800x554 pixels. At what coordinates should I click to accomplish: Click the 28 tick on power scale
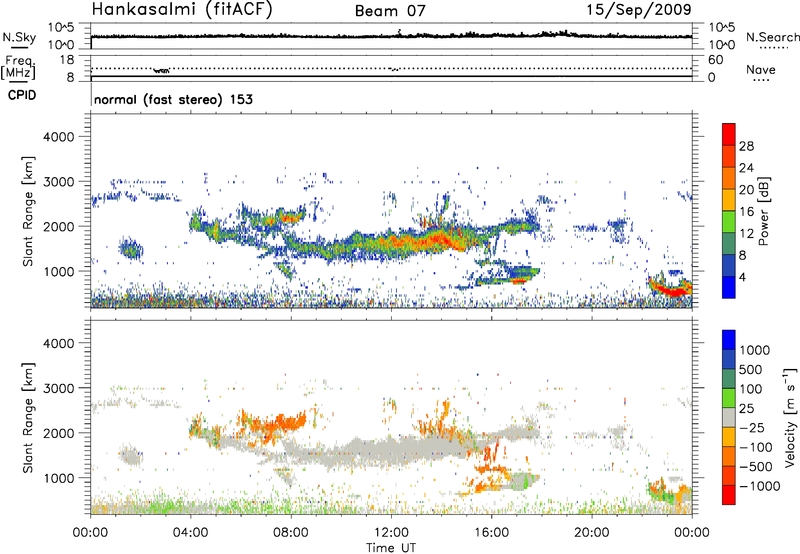pyautogui.click(x=746, y=146)
